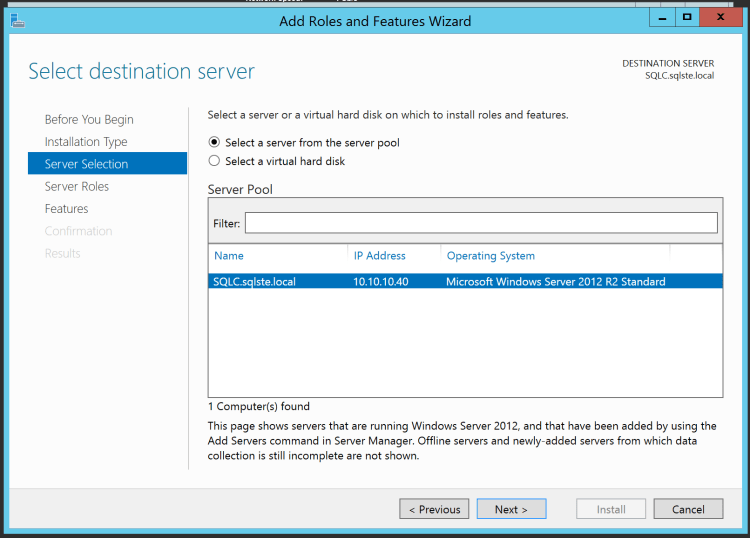Maximize the wizard window
This screenshot has width=750, height=538.
coord(688,17)
